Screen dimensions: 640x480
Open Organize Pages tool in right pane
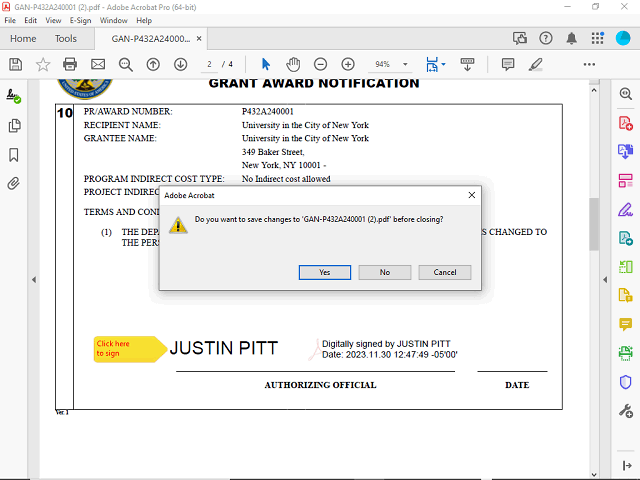[x=625, y=180]
